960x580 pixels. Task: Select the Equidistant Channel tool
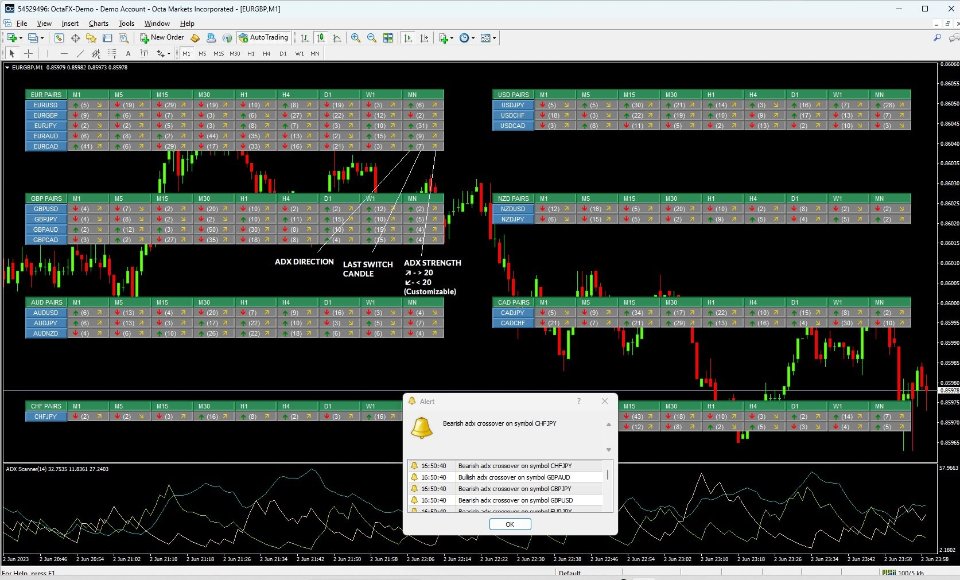click(96, 54)
